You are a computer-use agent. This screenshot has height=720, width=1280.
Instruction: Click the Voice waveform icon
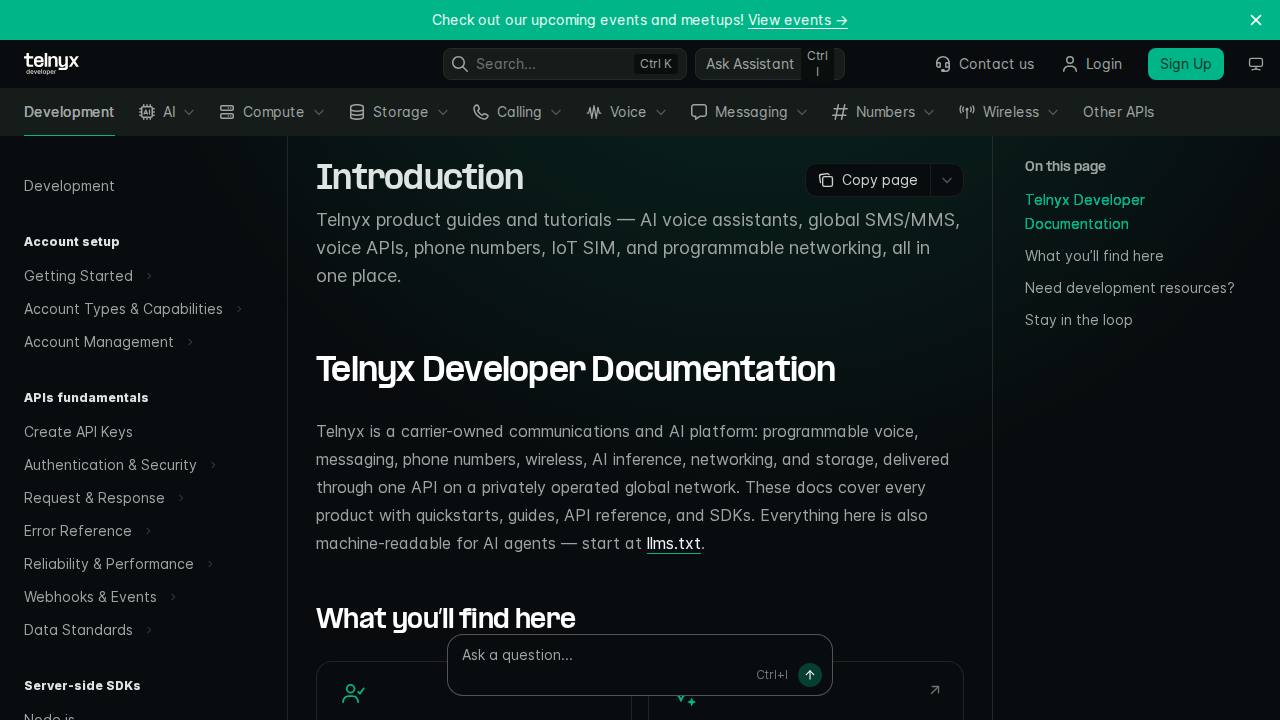[594, 112]
